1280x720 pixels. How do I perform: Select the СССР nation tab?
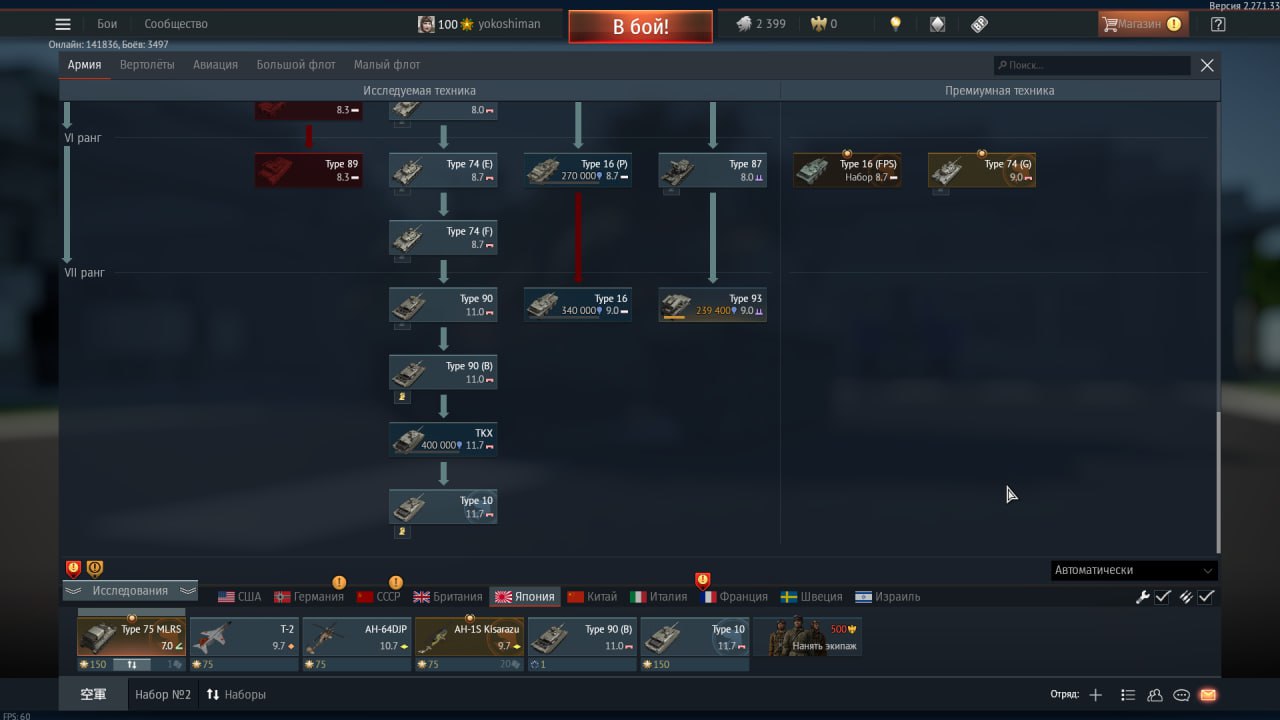[x=379, y=597]
